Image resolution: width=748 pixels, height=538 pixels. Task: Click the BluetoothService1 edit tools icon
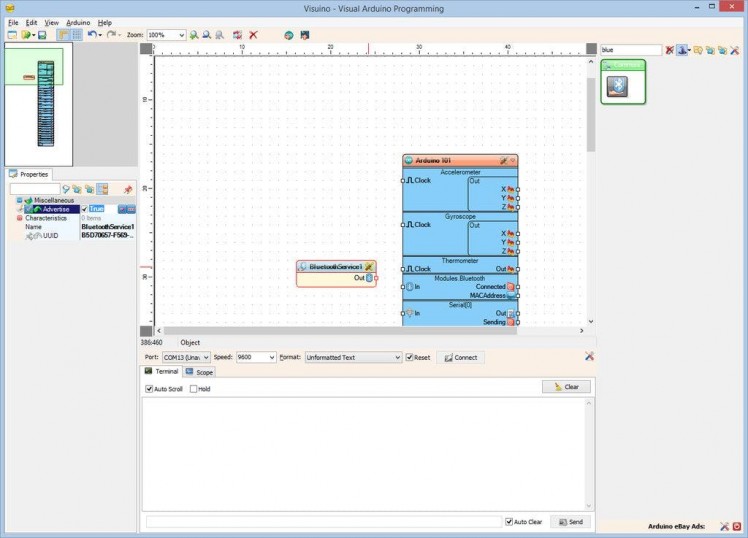point(369,267)
